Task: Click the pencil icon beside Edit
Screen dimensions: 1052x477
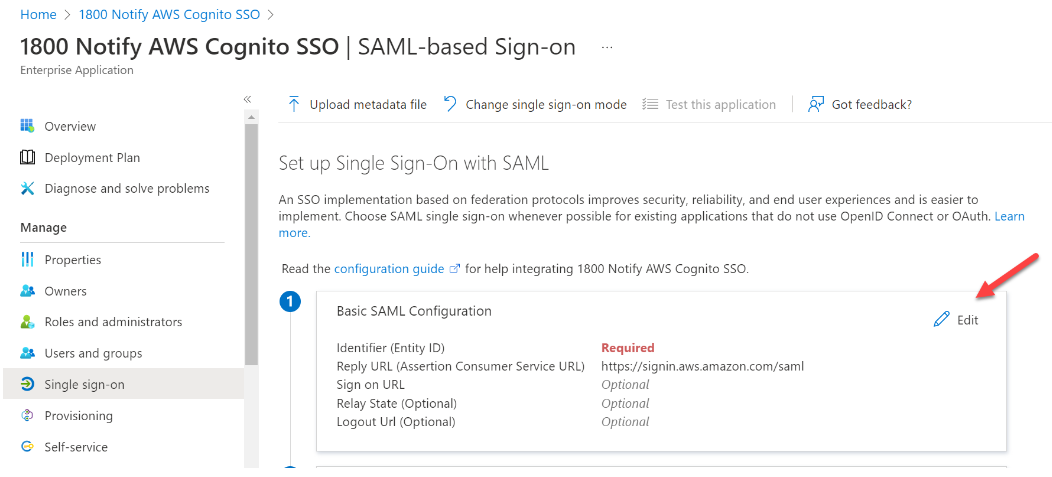Action: tap(942, 319)
